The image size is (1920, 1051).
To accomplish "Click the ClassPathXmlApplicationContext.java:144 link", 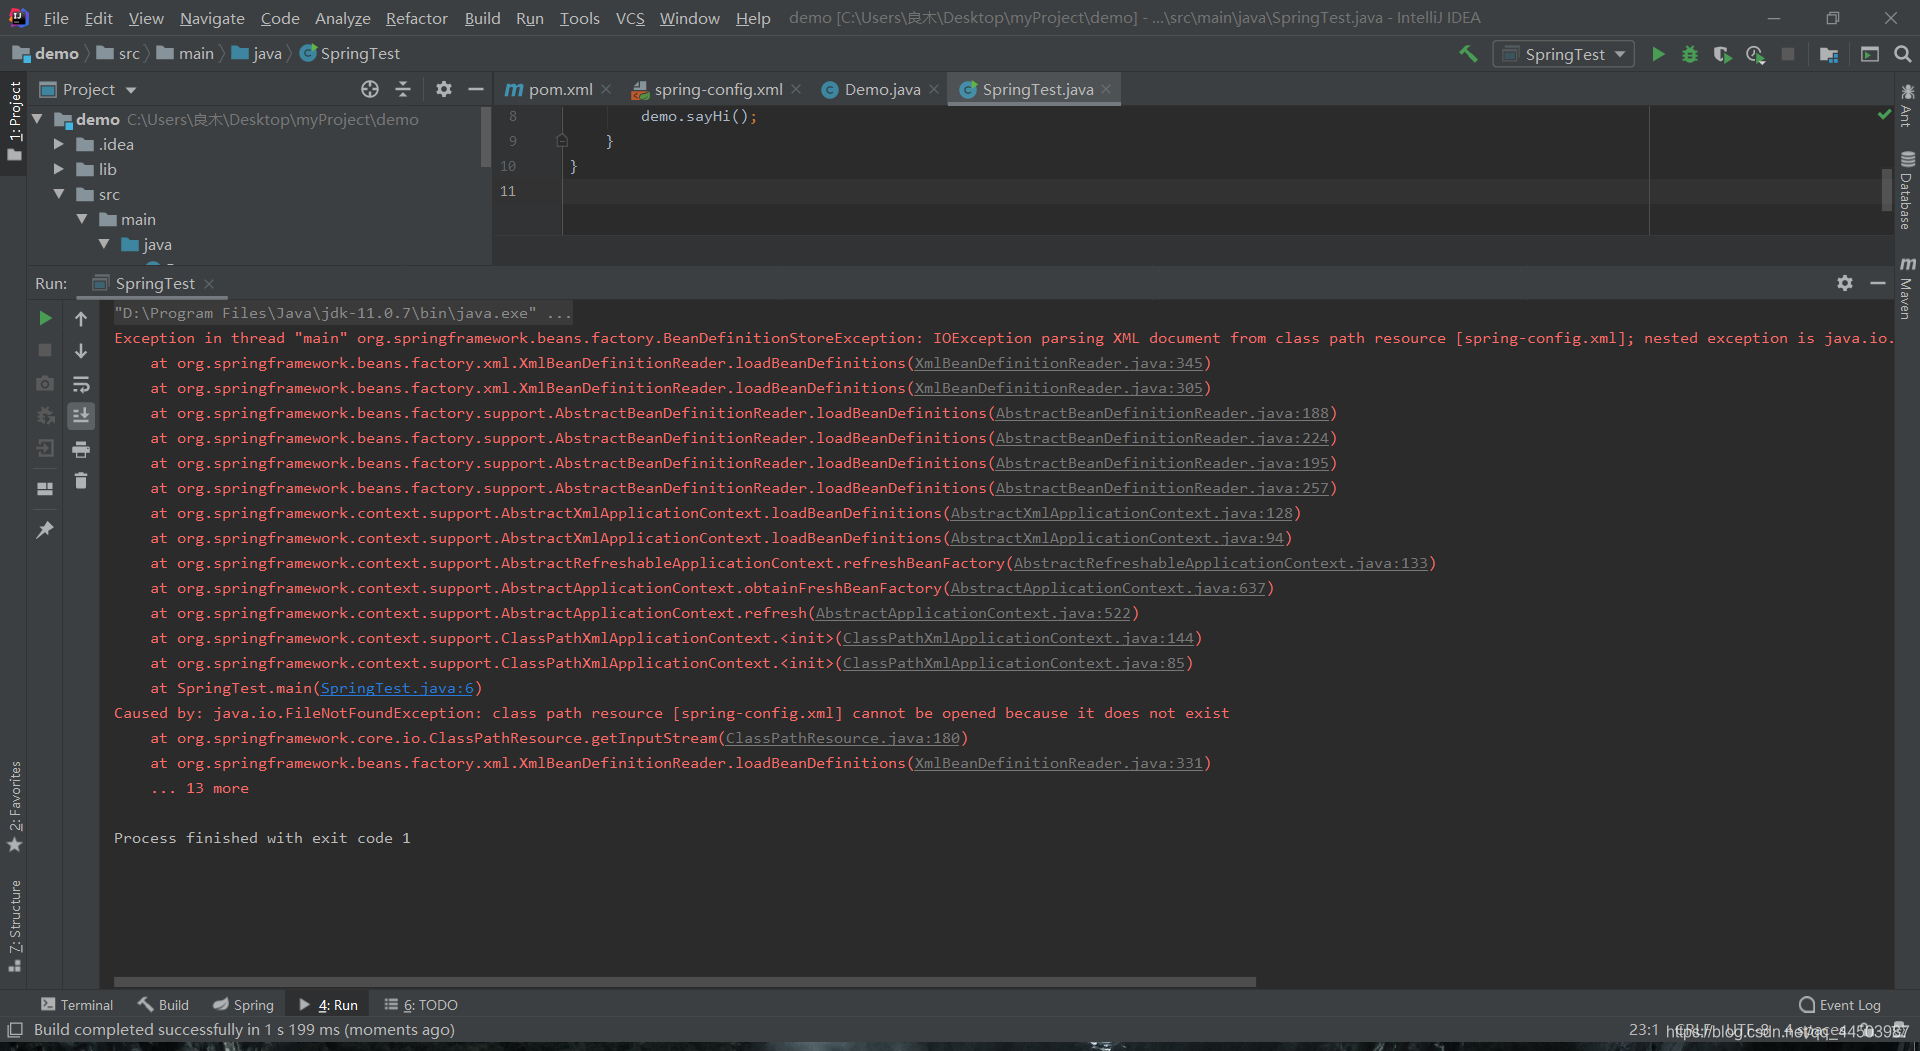I will tap(1018, 638).
